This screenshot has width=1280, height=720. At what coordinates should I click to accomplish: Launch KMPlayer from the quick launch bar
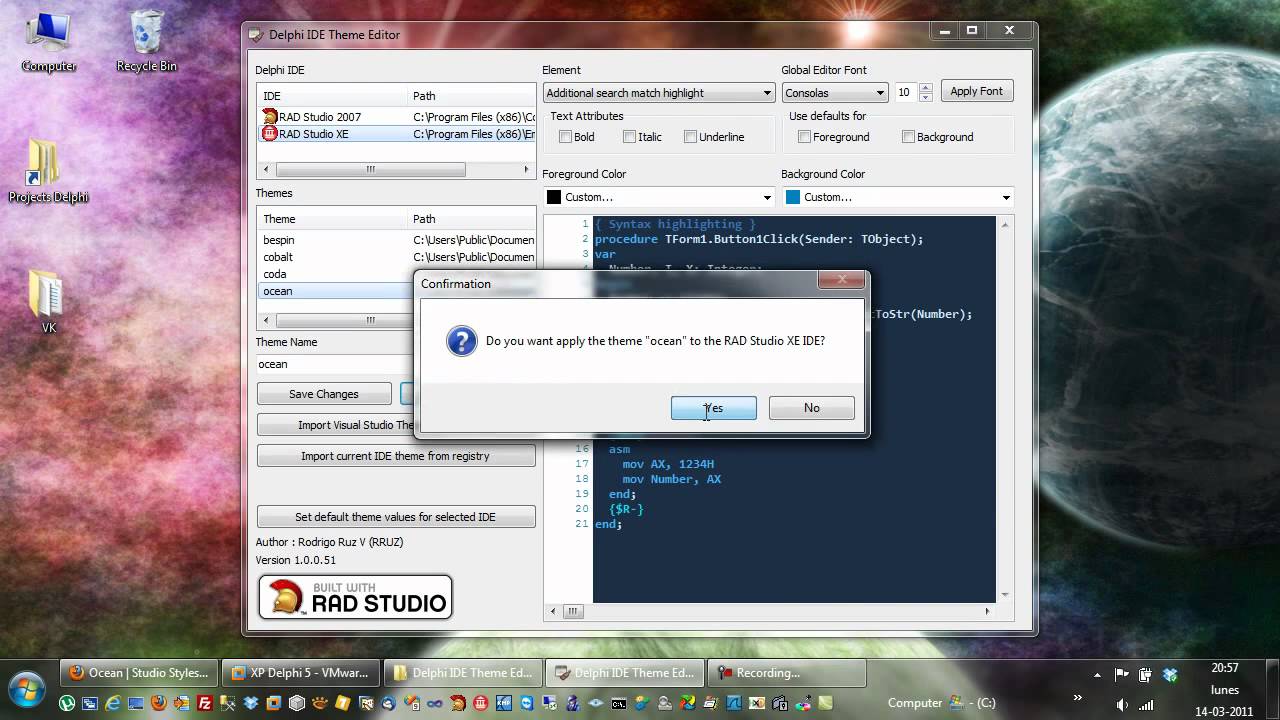504,703
